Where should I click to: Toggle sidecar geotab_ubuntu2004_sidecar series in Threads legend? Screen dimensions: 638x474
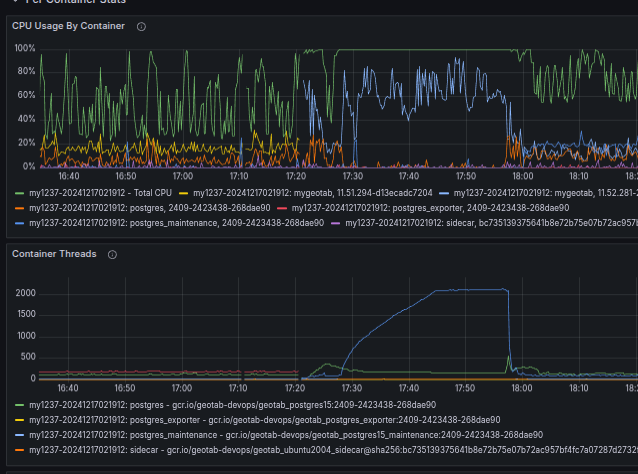[333, 450]
